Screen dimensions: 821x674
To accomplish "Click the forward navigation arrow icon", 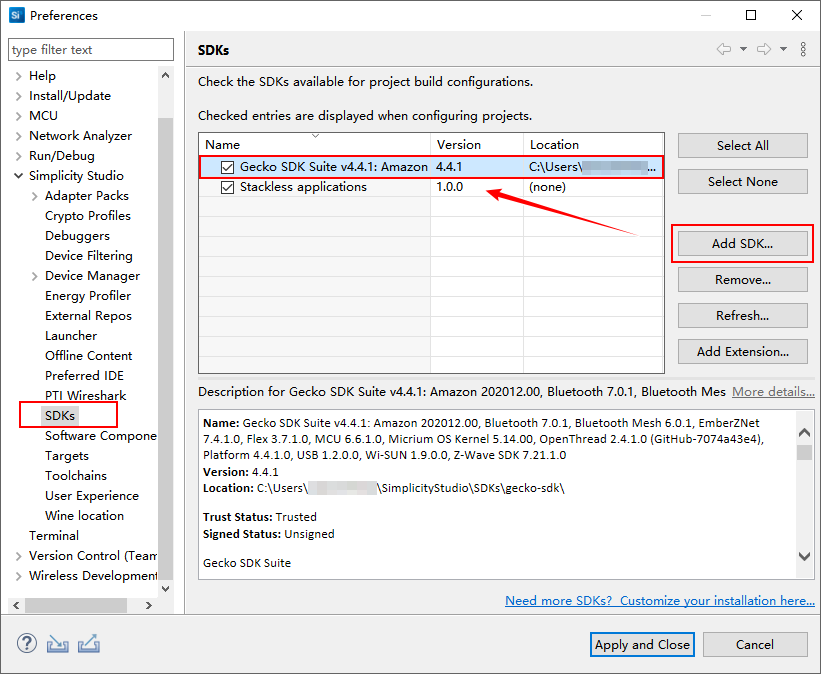I will coord(764,49).
